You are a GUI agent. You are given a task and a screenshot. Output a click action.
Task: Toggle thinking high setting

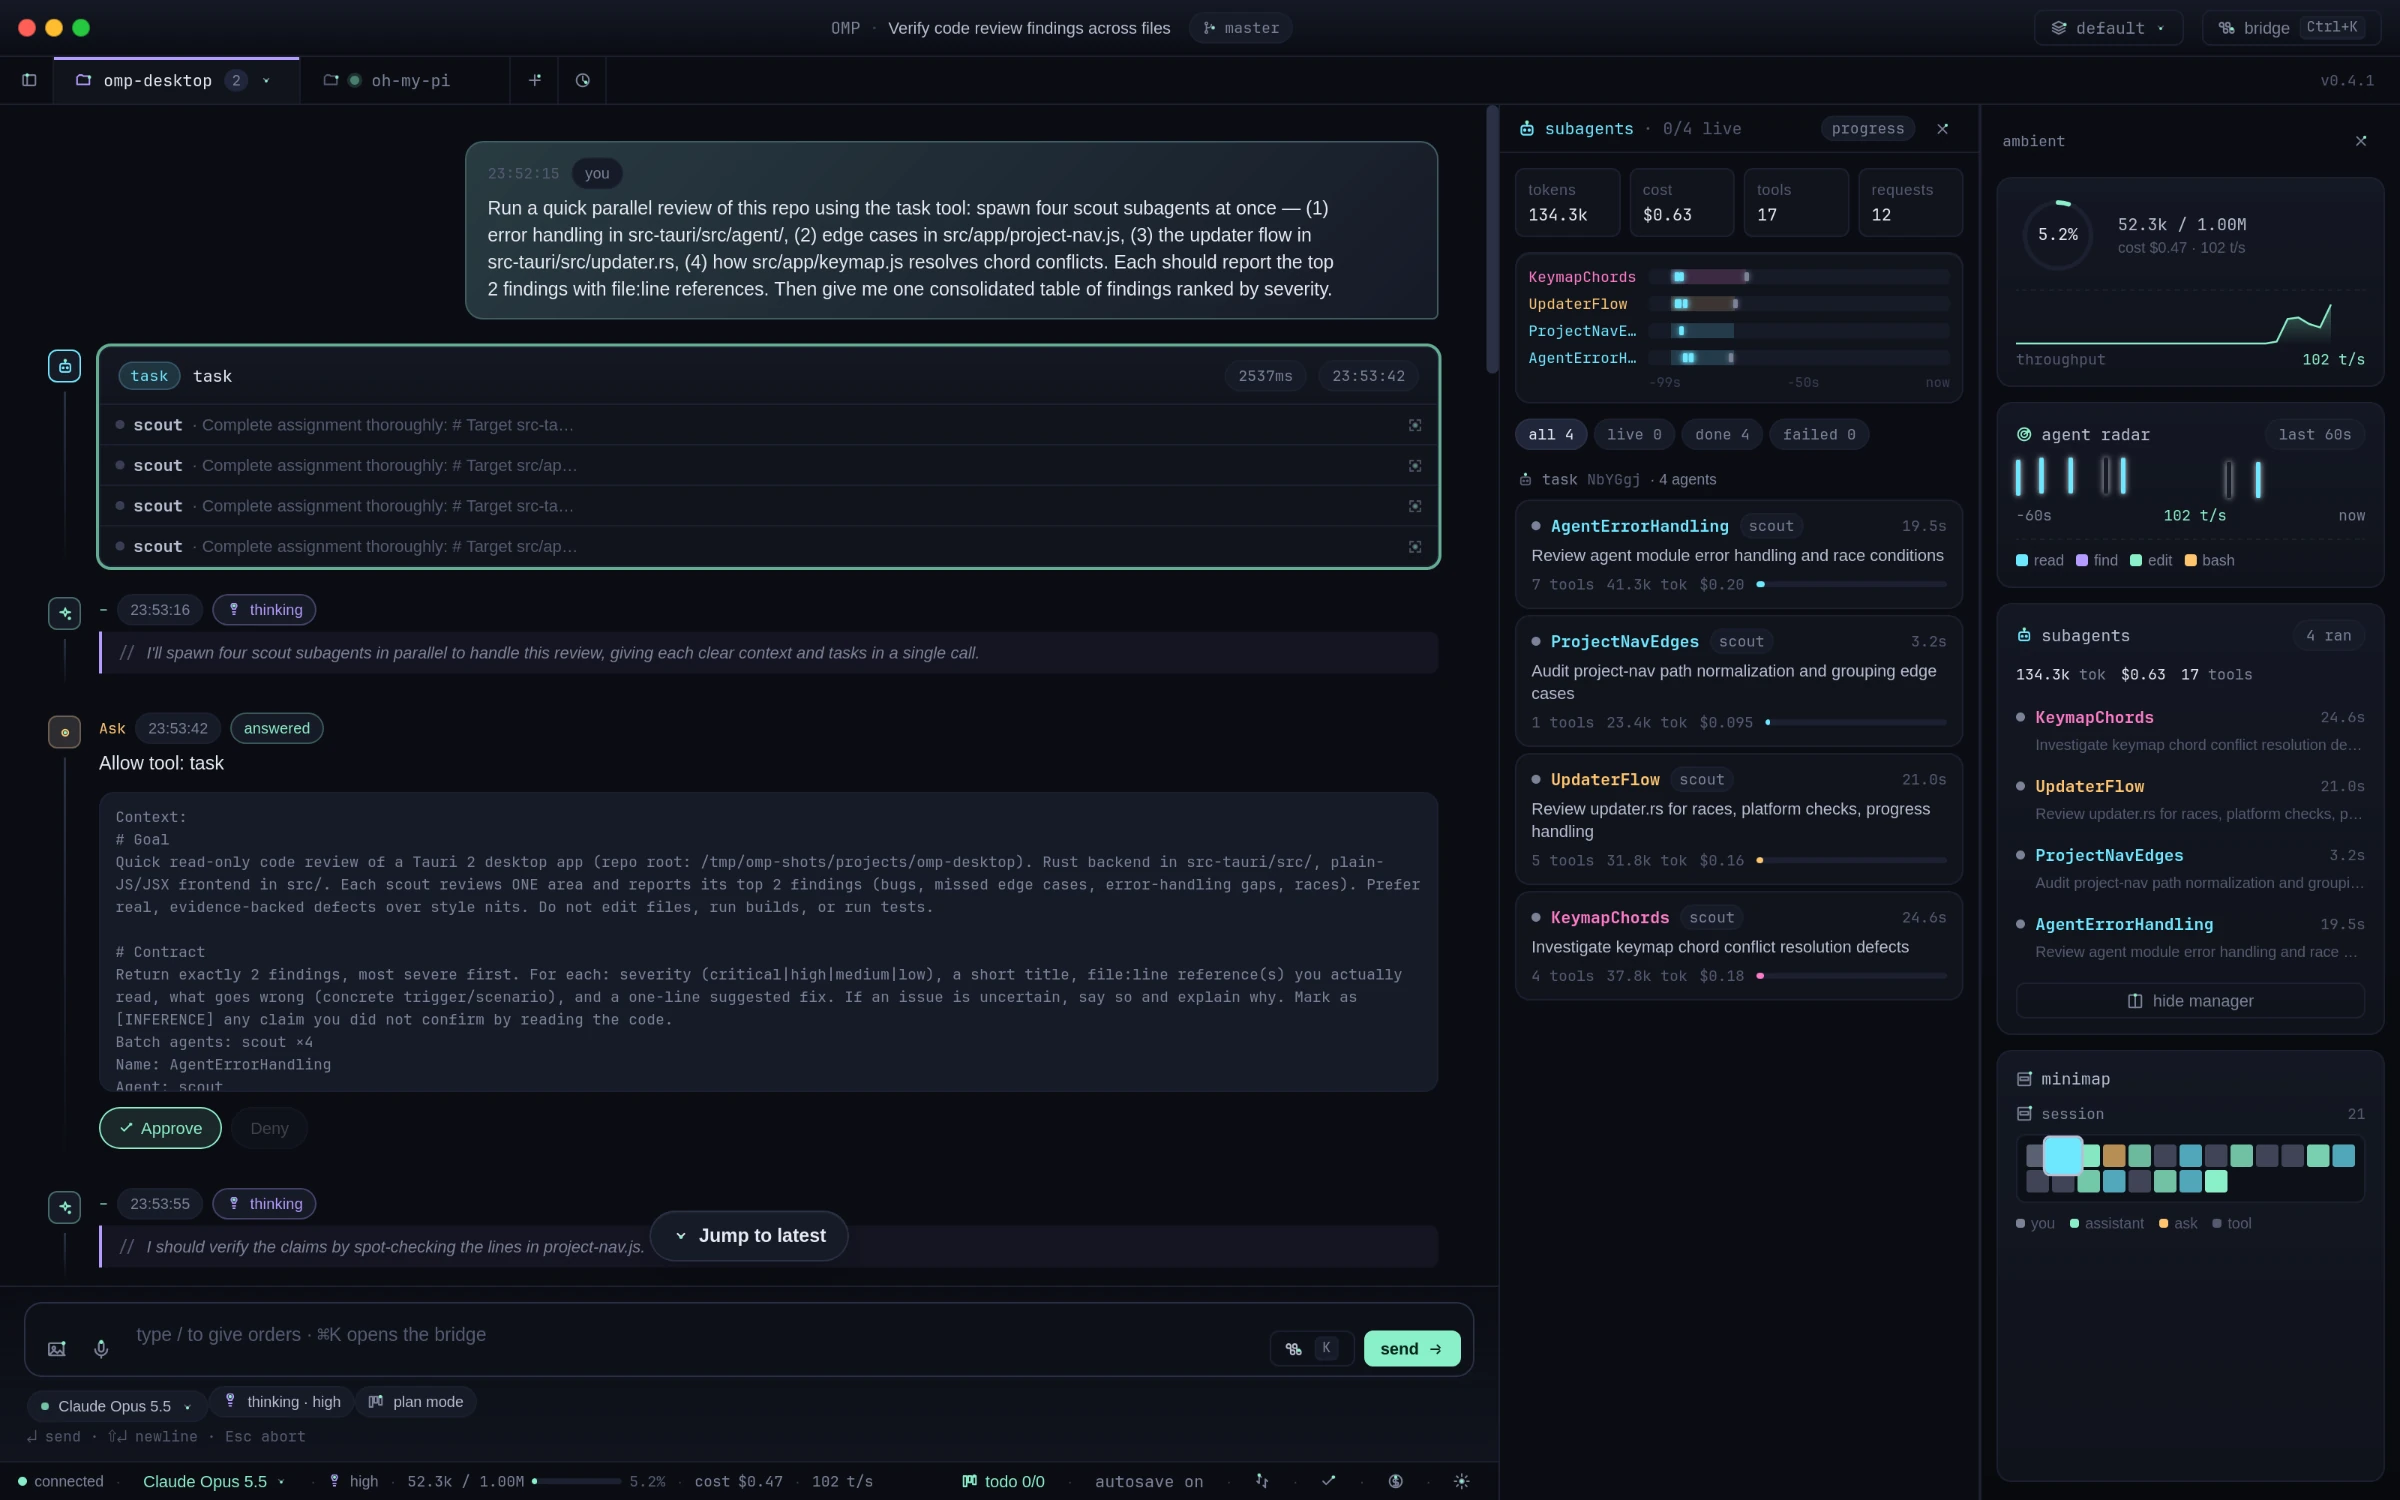click(283, 1402)
